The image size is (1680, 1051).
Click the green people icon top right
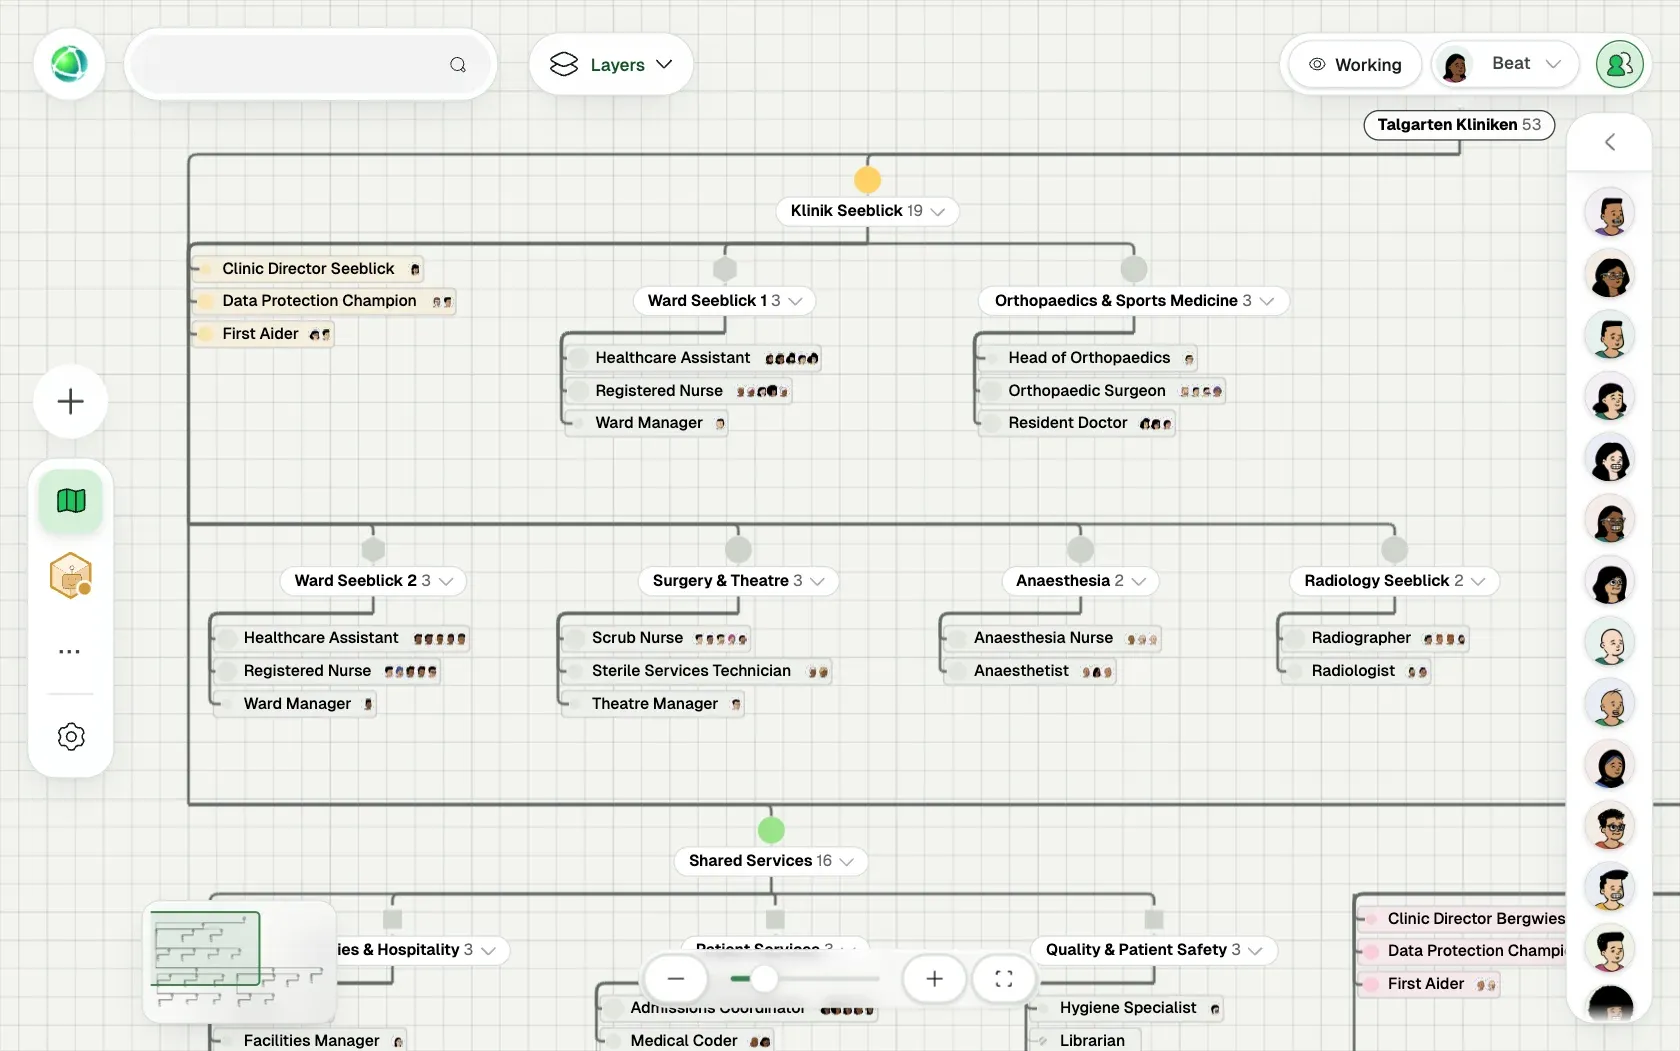(1620, 64)
